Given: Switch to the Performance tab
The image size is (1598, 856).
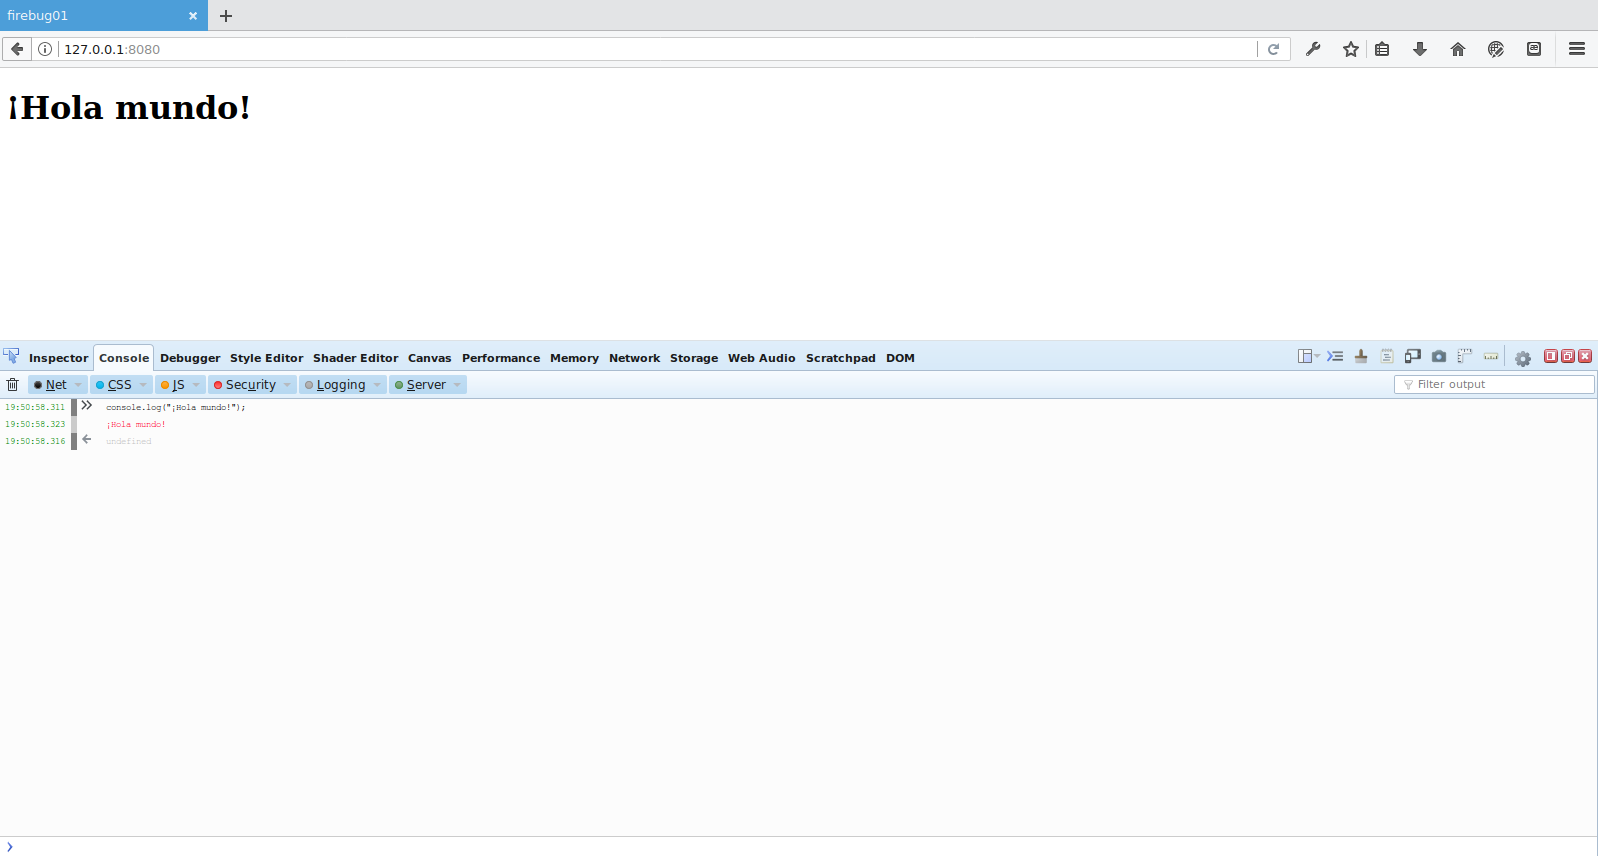Looking at the screenshot, I should tap(501, 358).
